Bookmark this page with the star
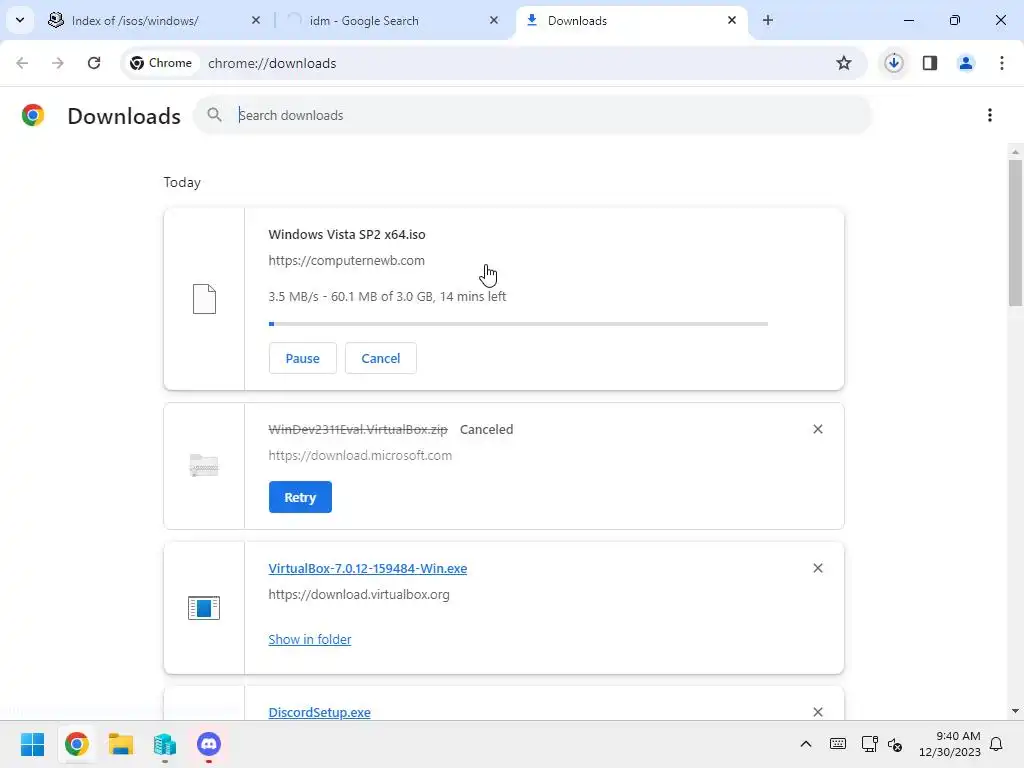Screen dimensions: 1024x768 point(844,63)
